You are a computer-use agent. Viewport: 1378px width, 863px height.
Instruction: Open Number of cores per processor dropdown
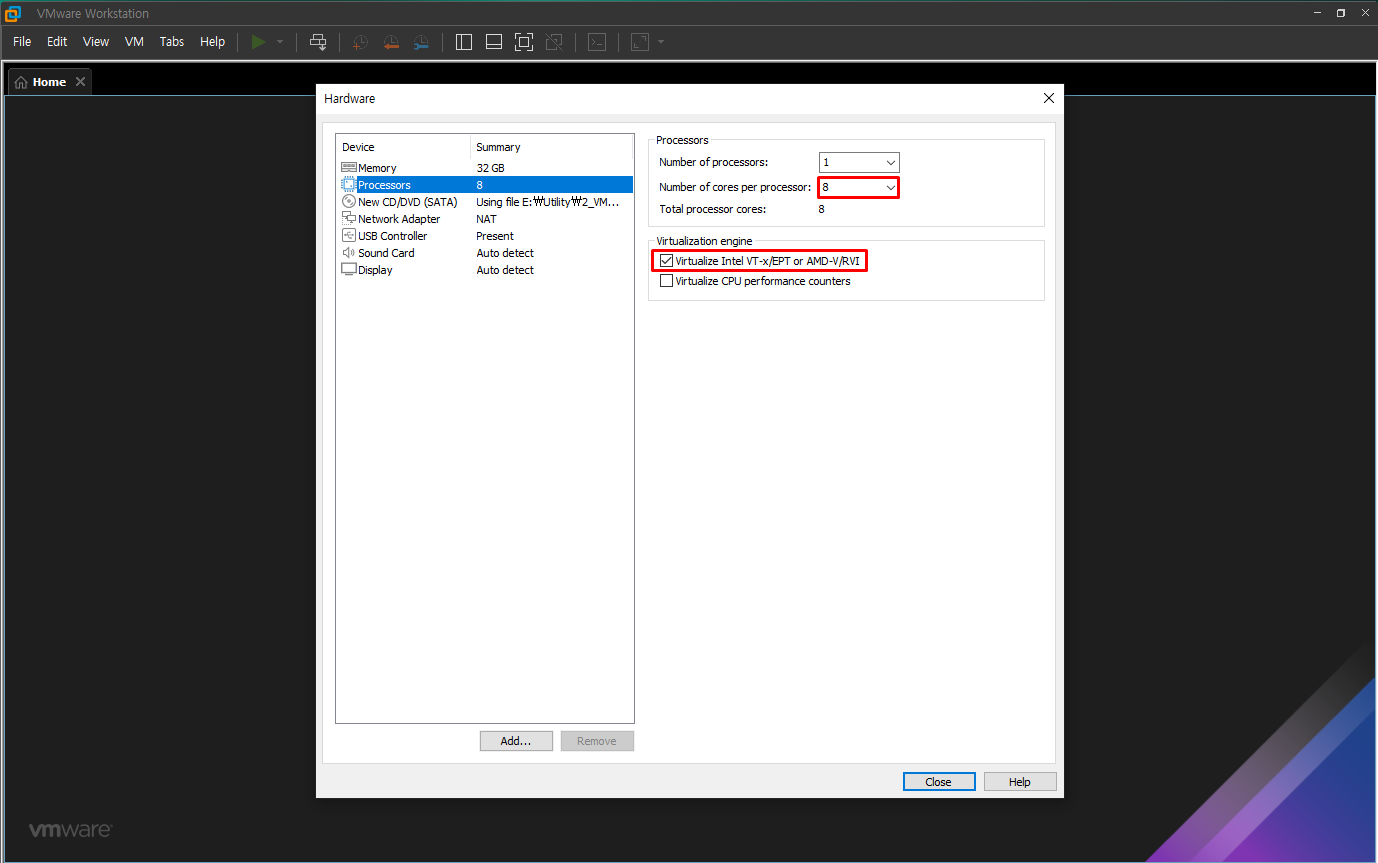(859, 187)
